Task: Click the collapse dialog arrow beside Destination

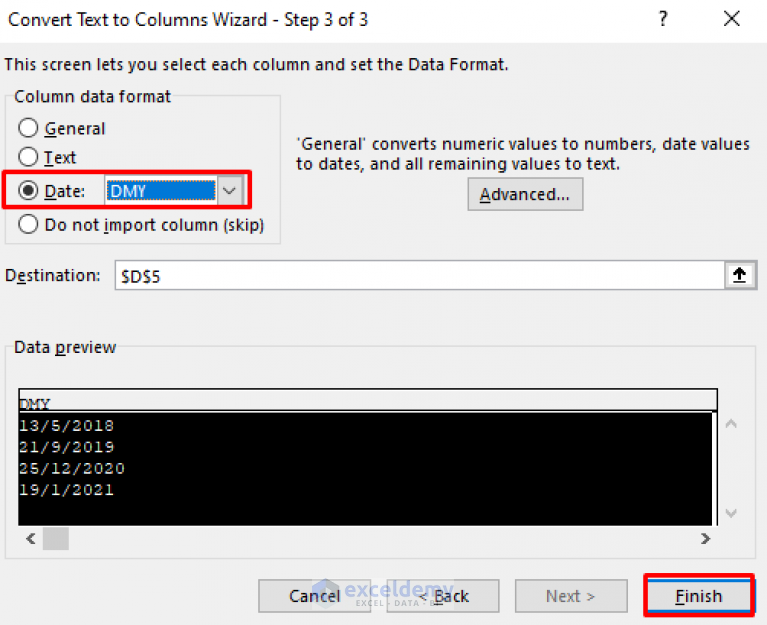Action: 740,275
